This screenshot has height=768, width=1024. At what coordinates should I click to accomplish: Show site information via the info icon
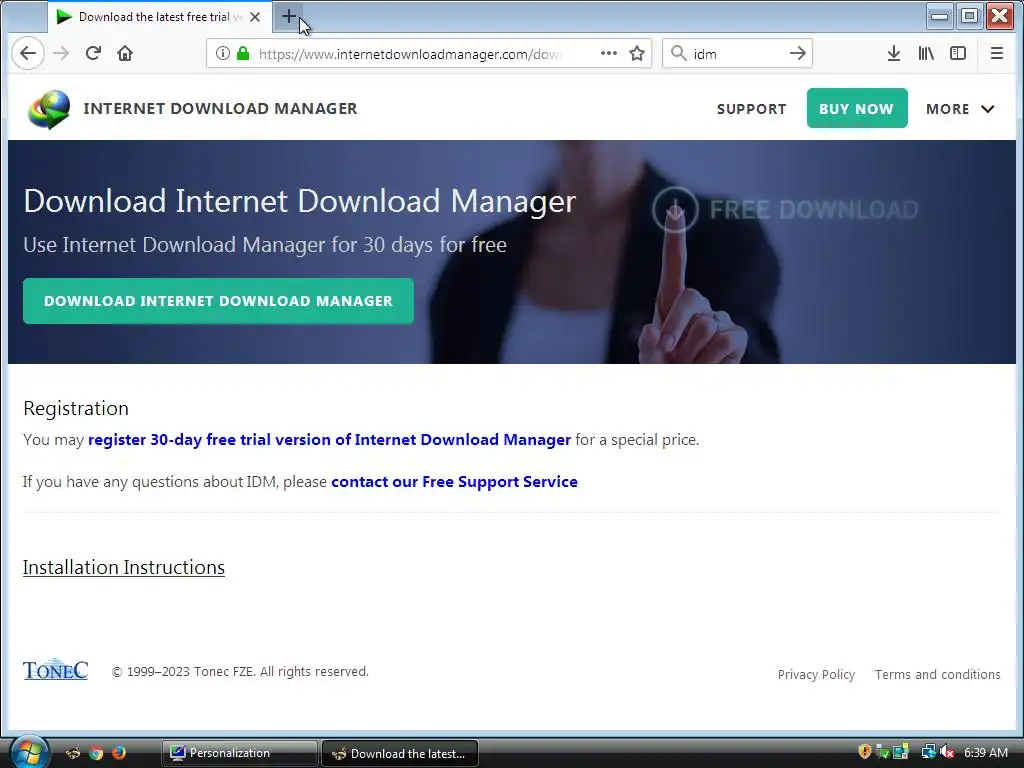click(223, 54)
